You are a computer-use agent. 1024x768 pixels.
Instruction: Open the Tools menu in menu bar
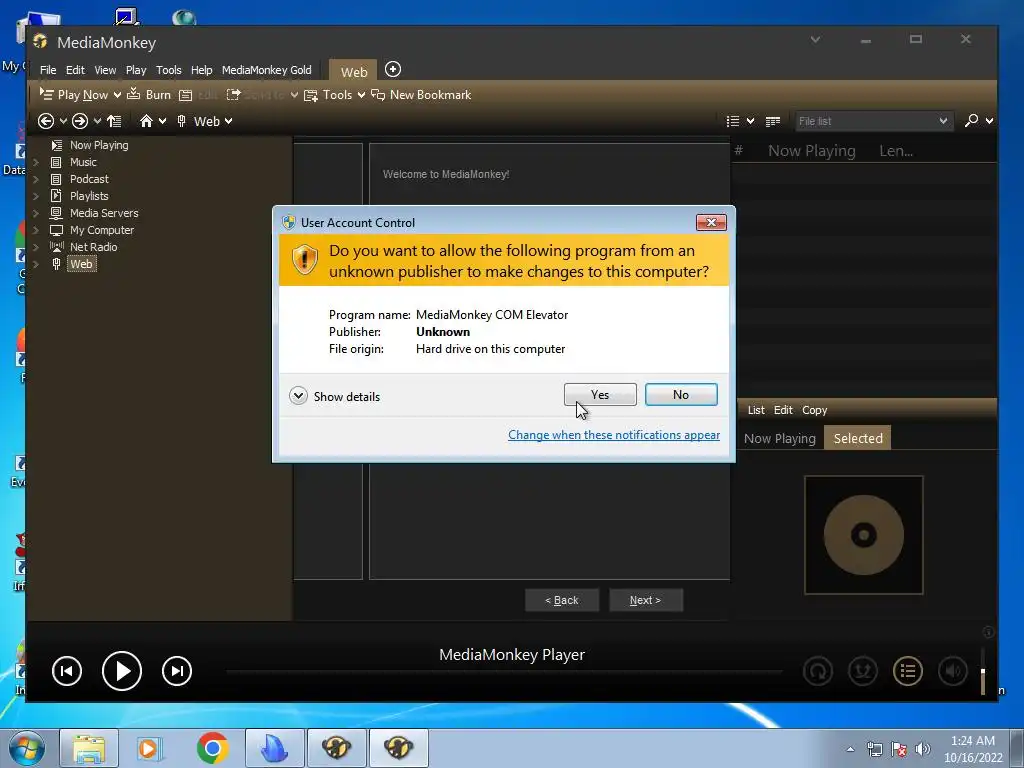168,70
